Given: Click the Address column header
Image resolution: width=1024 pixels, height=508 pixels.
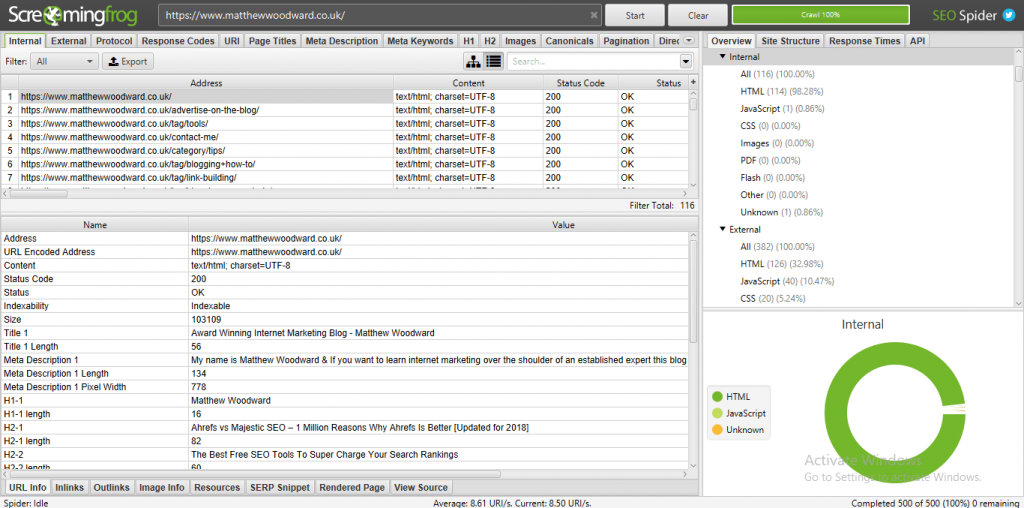Looking at the screenshot, I should [206, 83].
